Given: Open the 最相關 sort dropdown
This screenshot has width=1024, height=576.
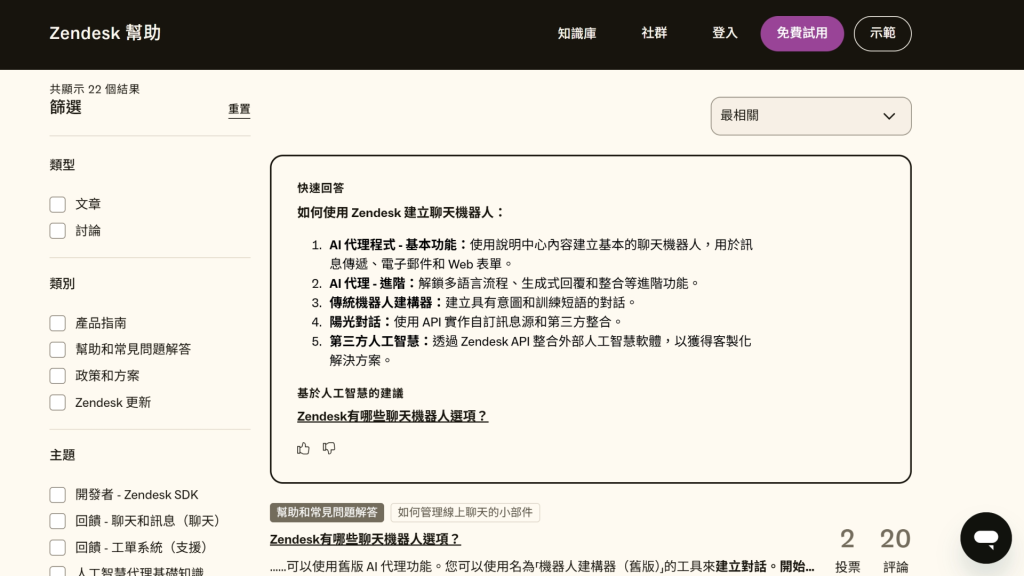Looking at the screenshot, I should [810, 116].
